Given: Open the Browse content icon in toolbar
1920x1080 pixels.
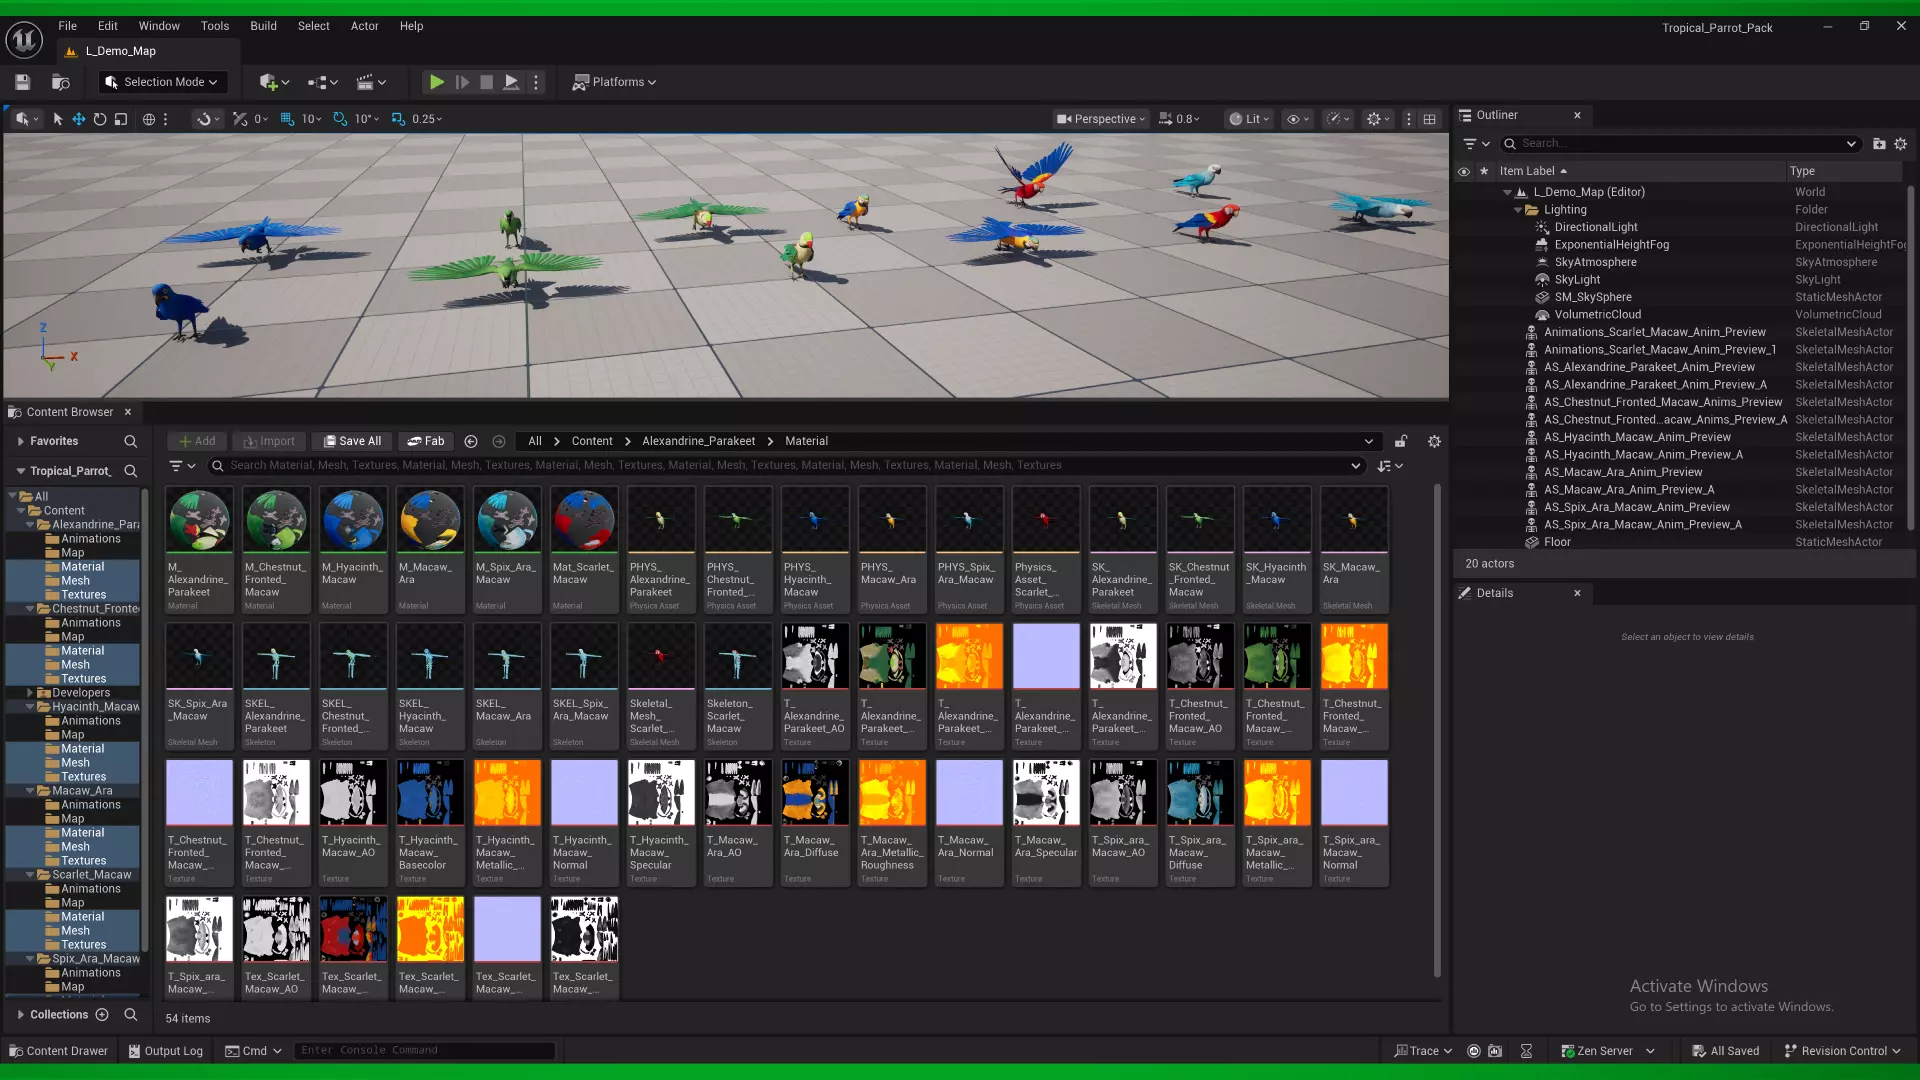Looking at the screenshot, I should (61, 82).
